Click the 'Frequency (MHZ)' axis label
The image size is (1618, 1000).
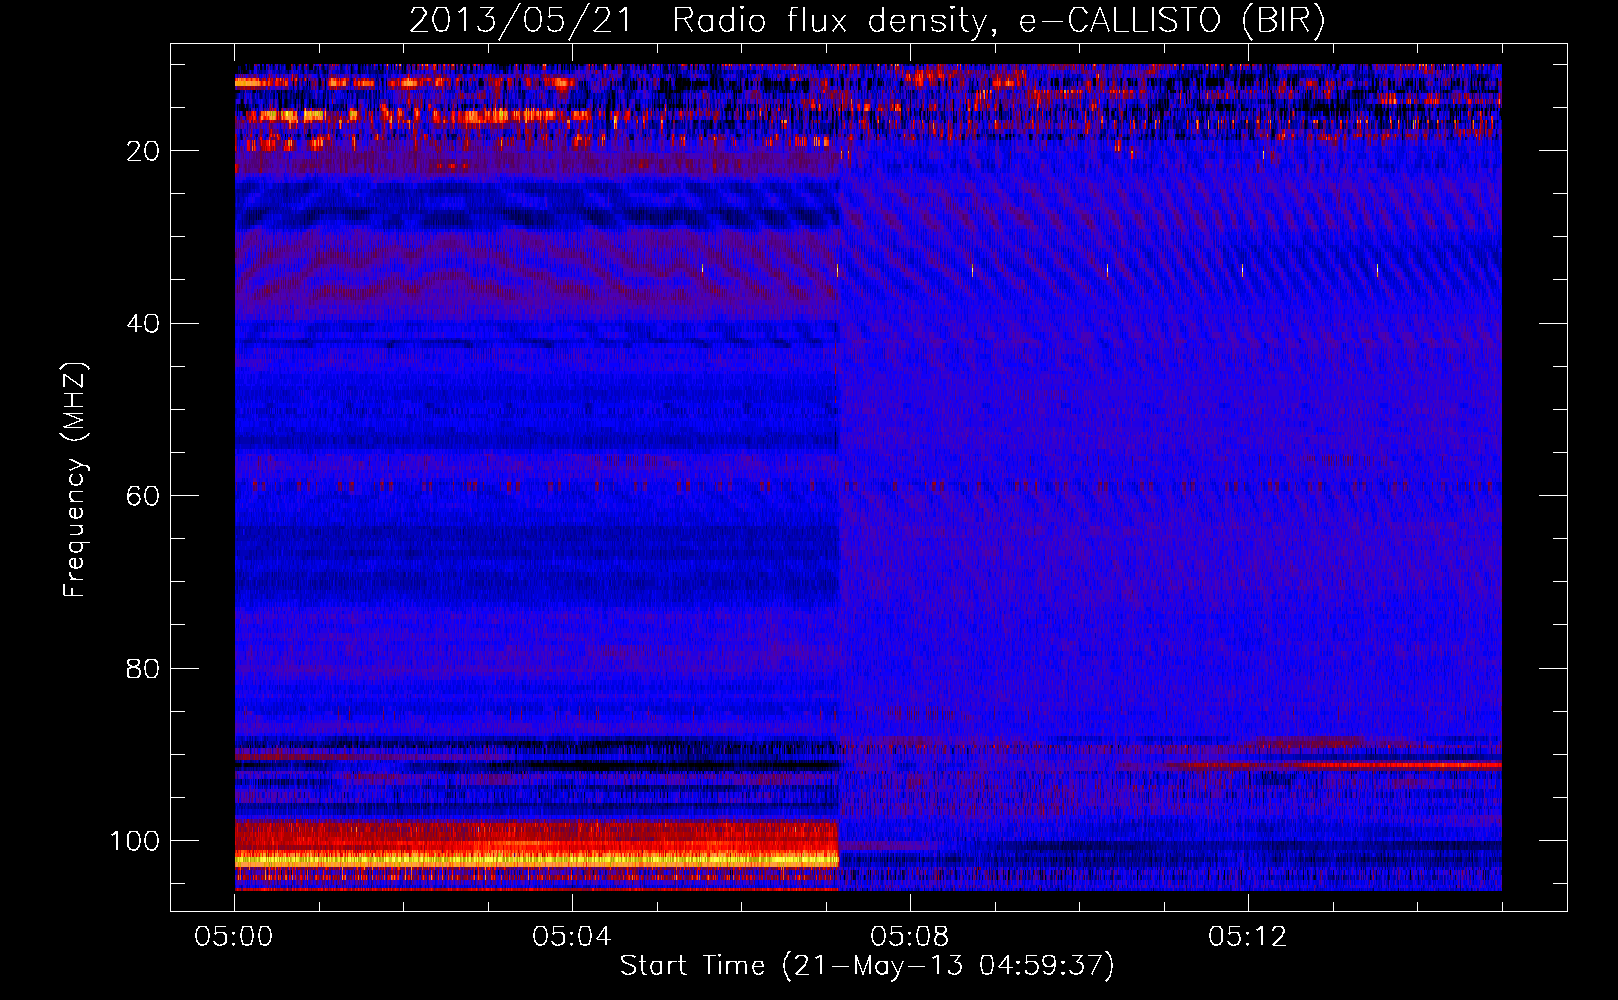click(75, 480)
